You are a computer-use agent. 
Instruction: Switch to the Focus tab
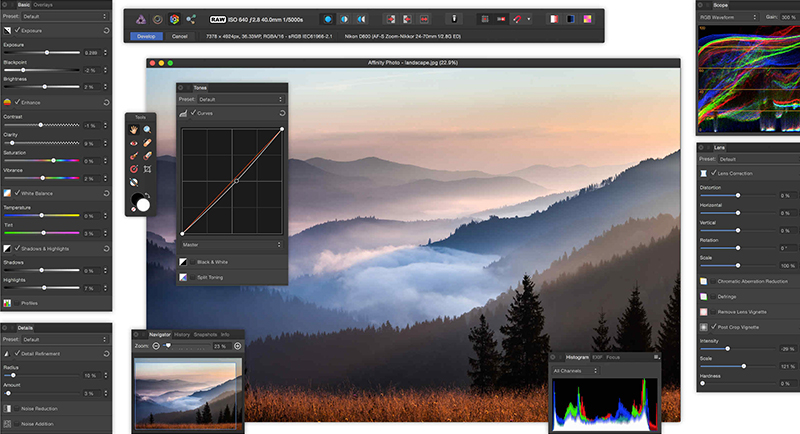click(613, 357)
